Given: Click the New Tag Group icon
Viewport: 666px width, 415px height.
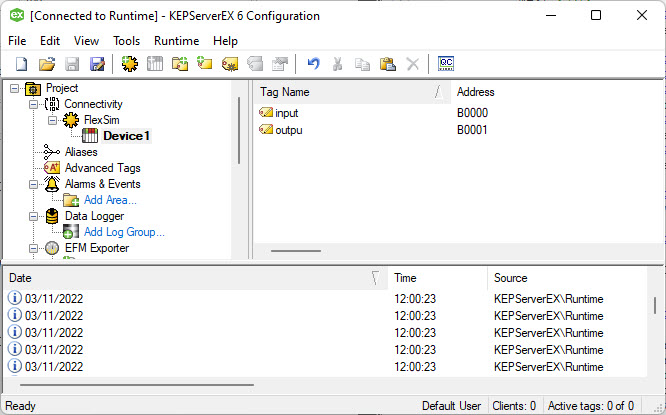Looking at the screenshot, I should (180, 64).
